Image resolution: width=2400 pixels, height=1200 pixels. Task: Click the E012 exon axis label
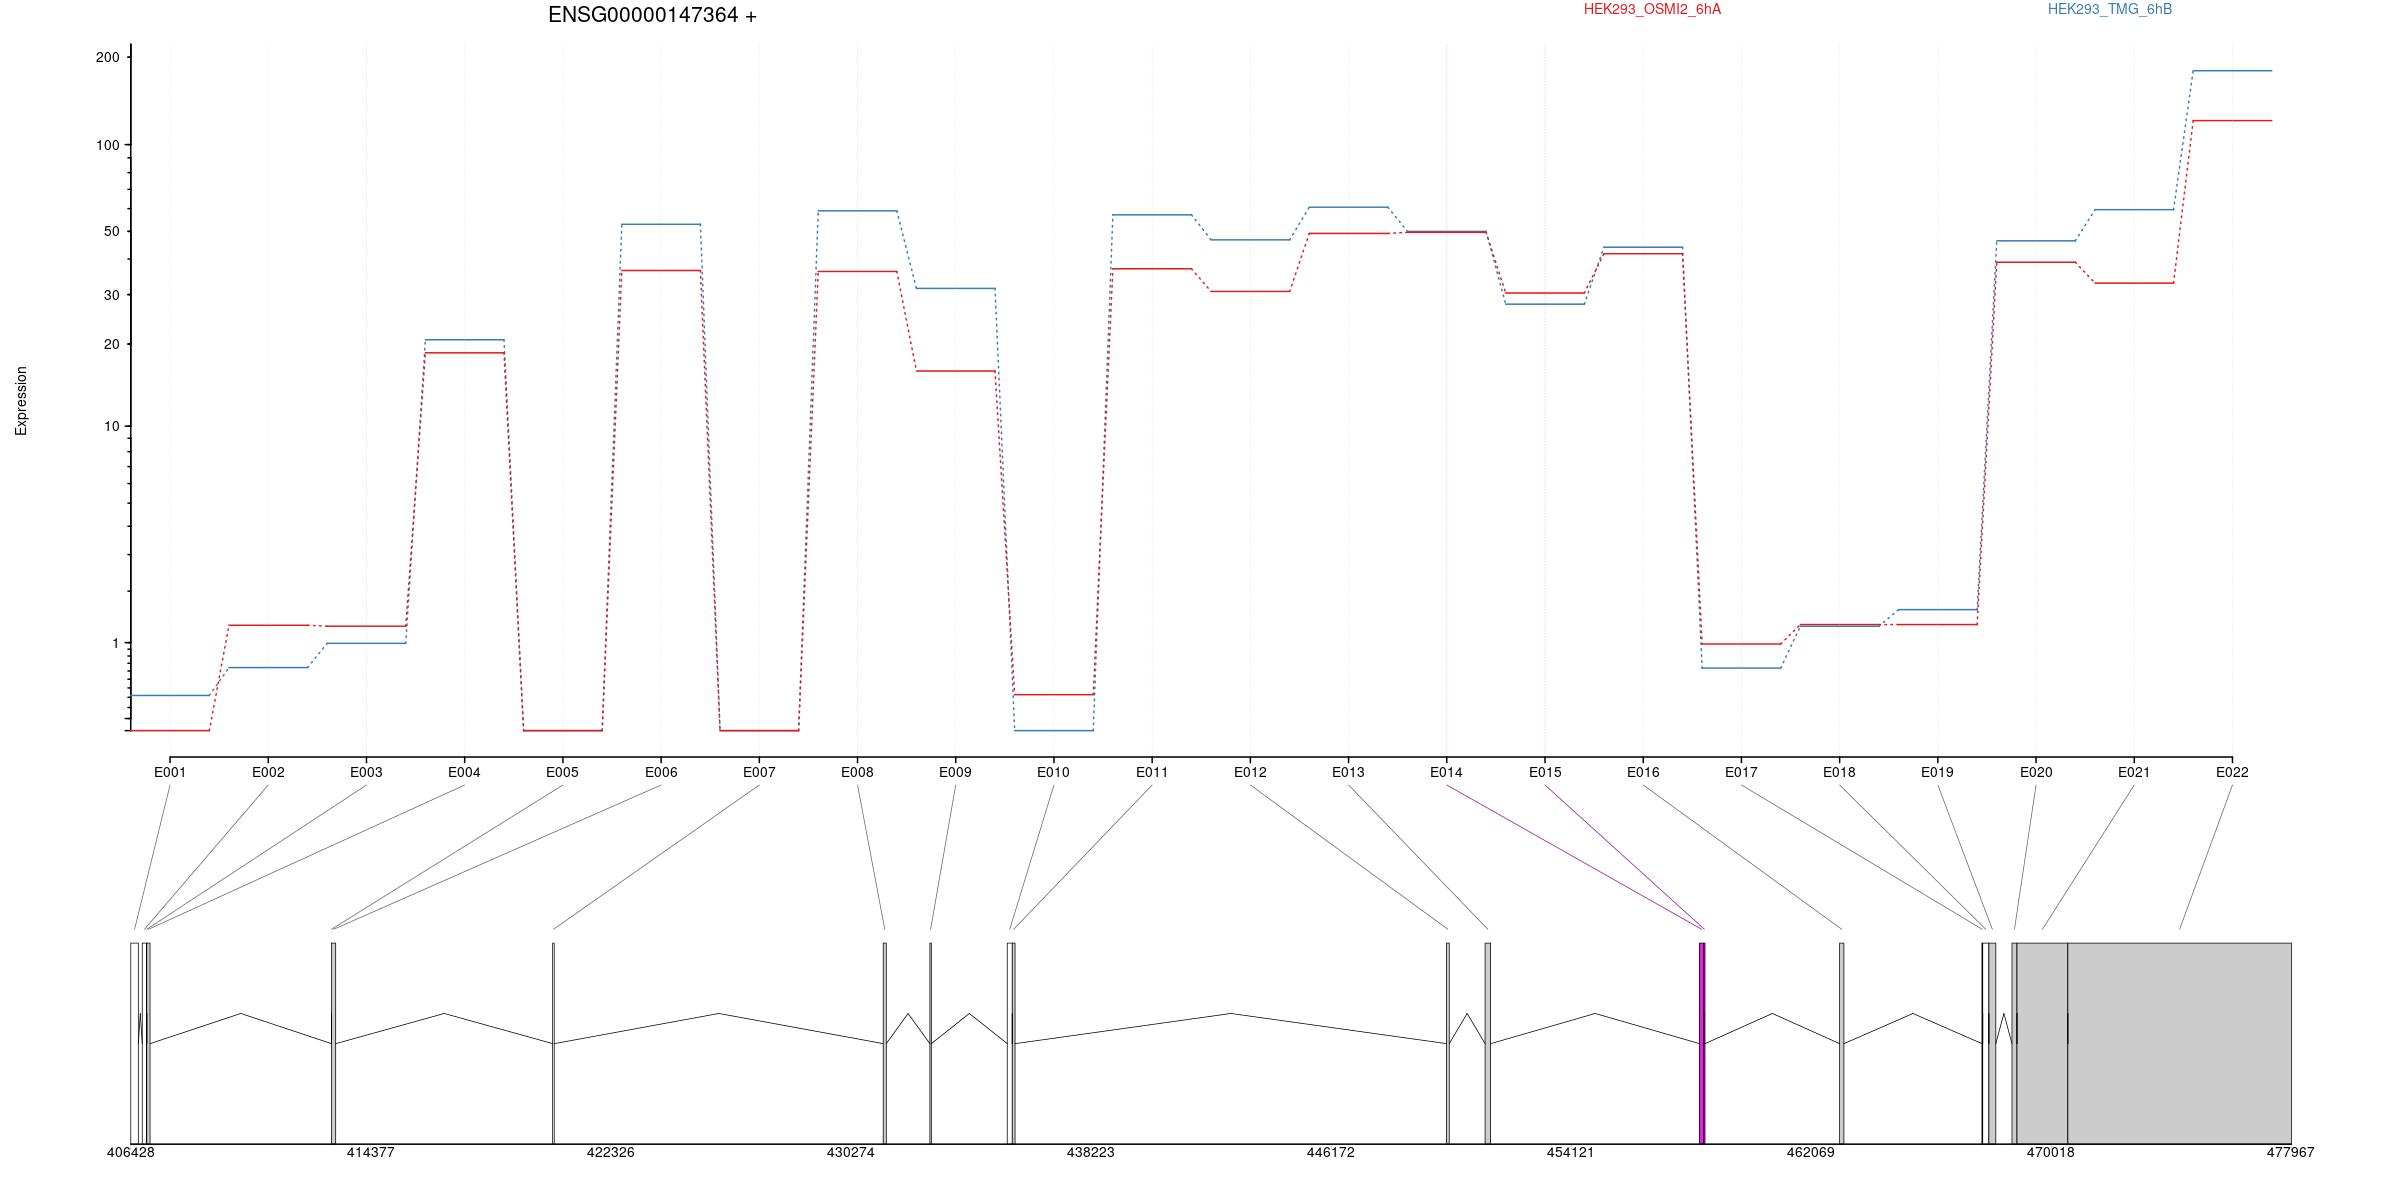coord(1250,772)
